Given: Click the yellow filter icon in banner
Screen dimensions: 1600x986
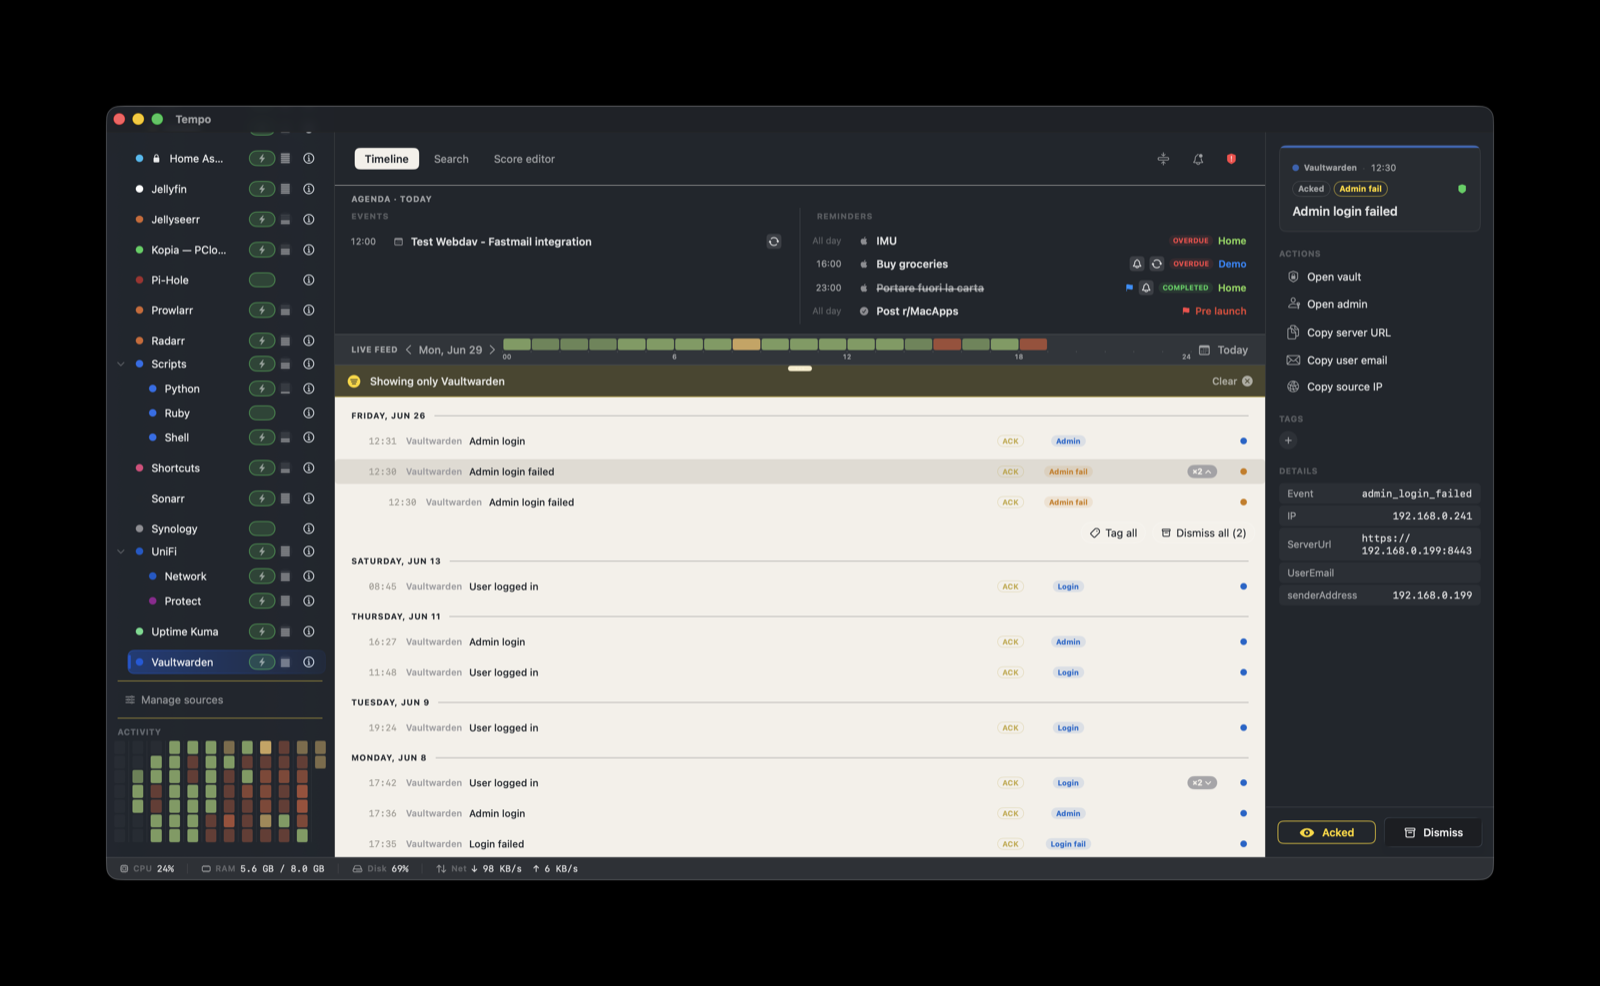Looking at the screenshot, I should [x=354, y=381].
